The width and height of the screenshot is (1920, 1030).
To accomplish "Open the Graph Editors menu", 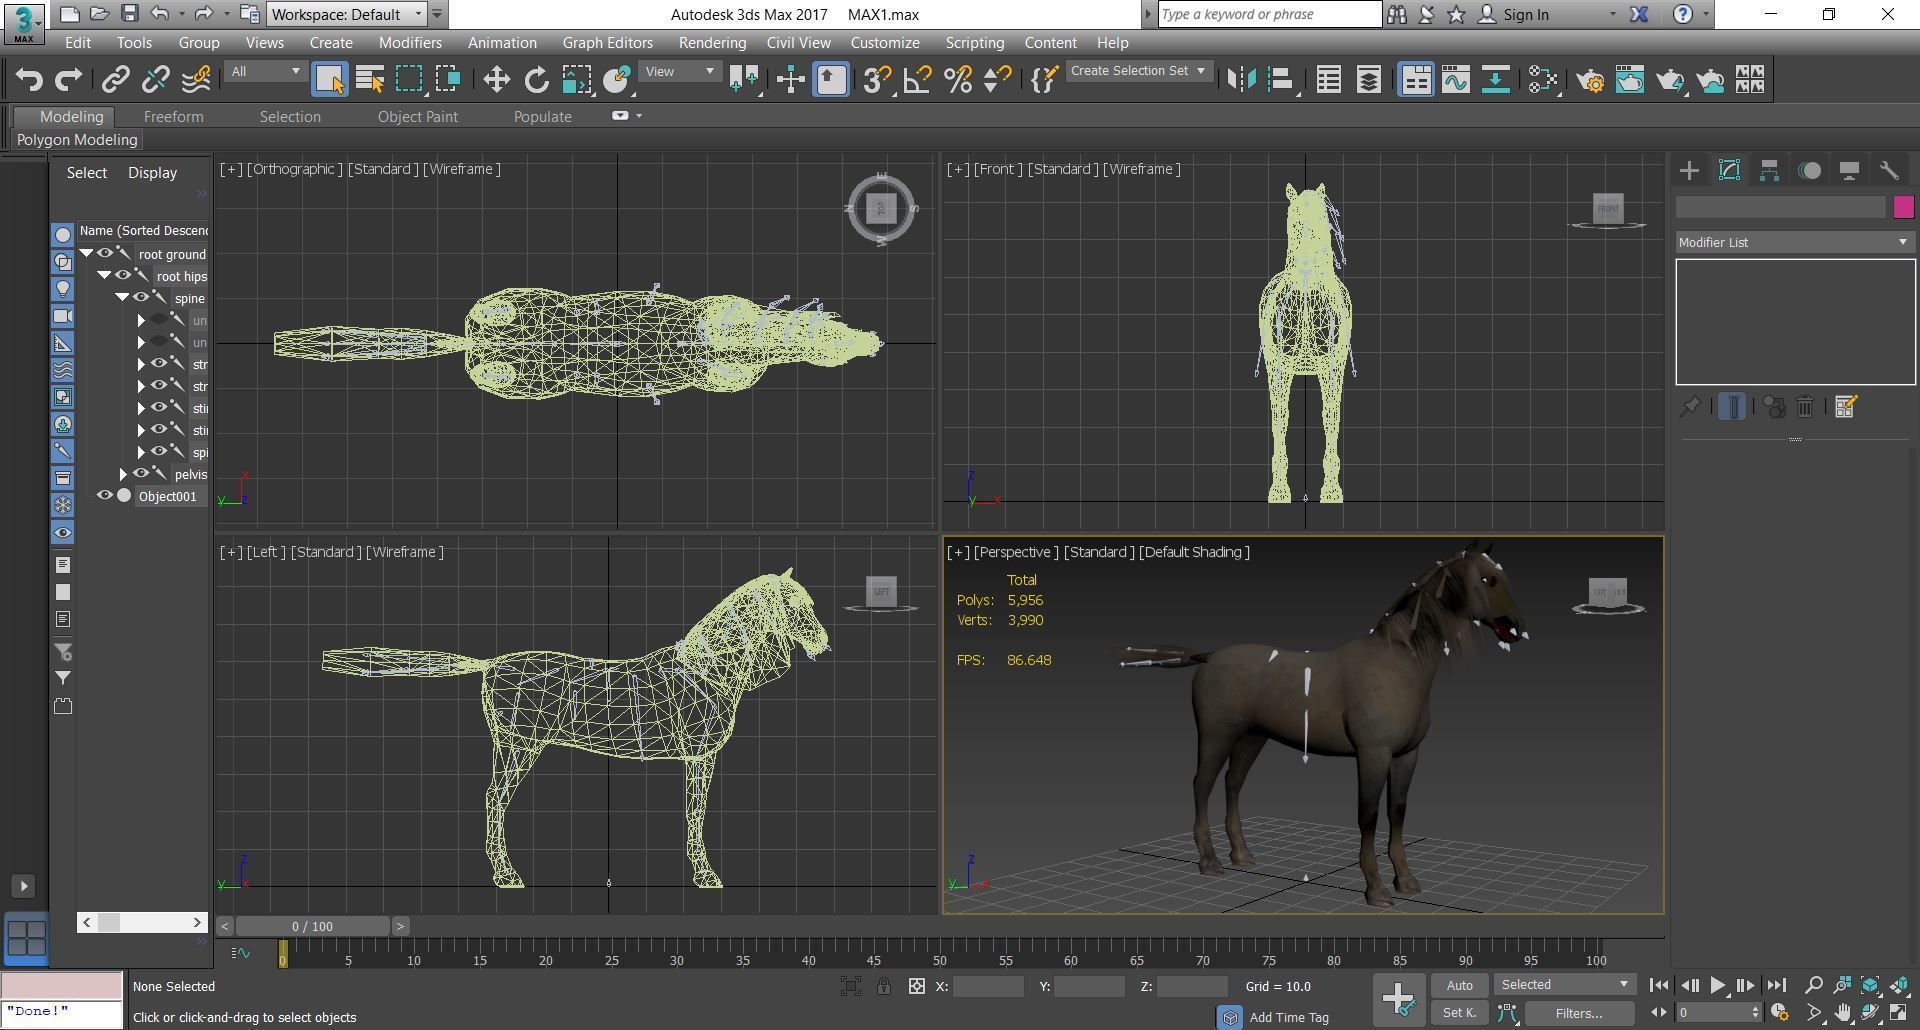I will tap(607, 43).
